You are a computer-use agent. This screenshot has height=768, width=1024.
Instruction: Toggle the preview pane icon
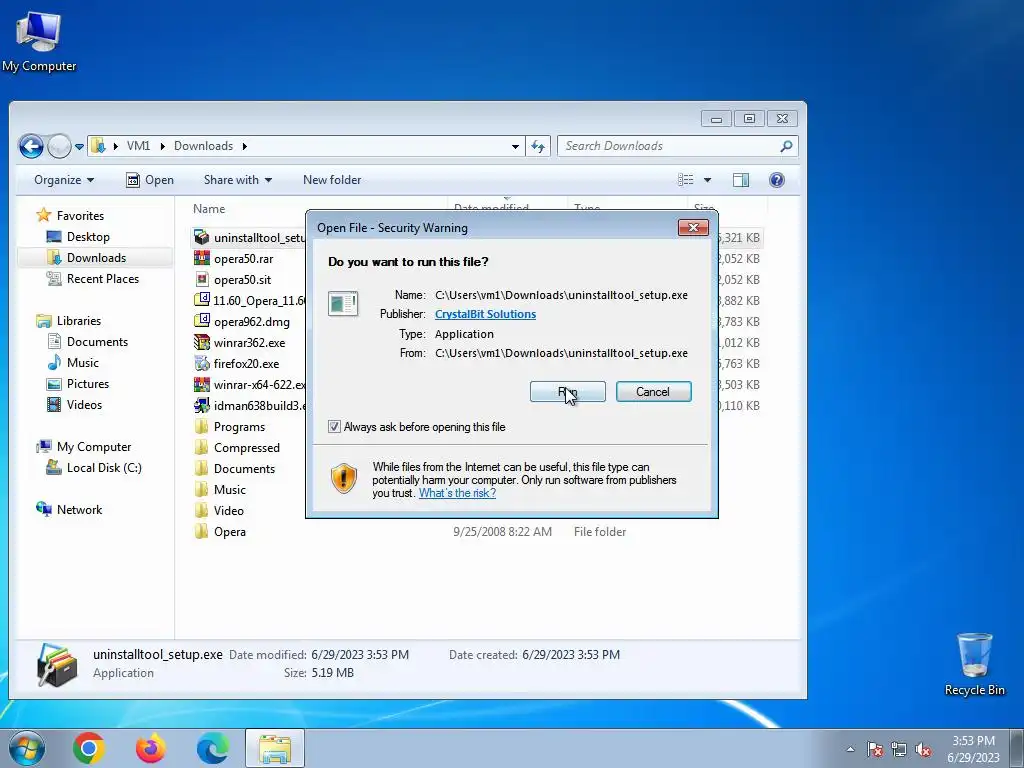point(741,180)
